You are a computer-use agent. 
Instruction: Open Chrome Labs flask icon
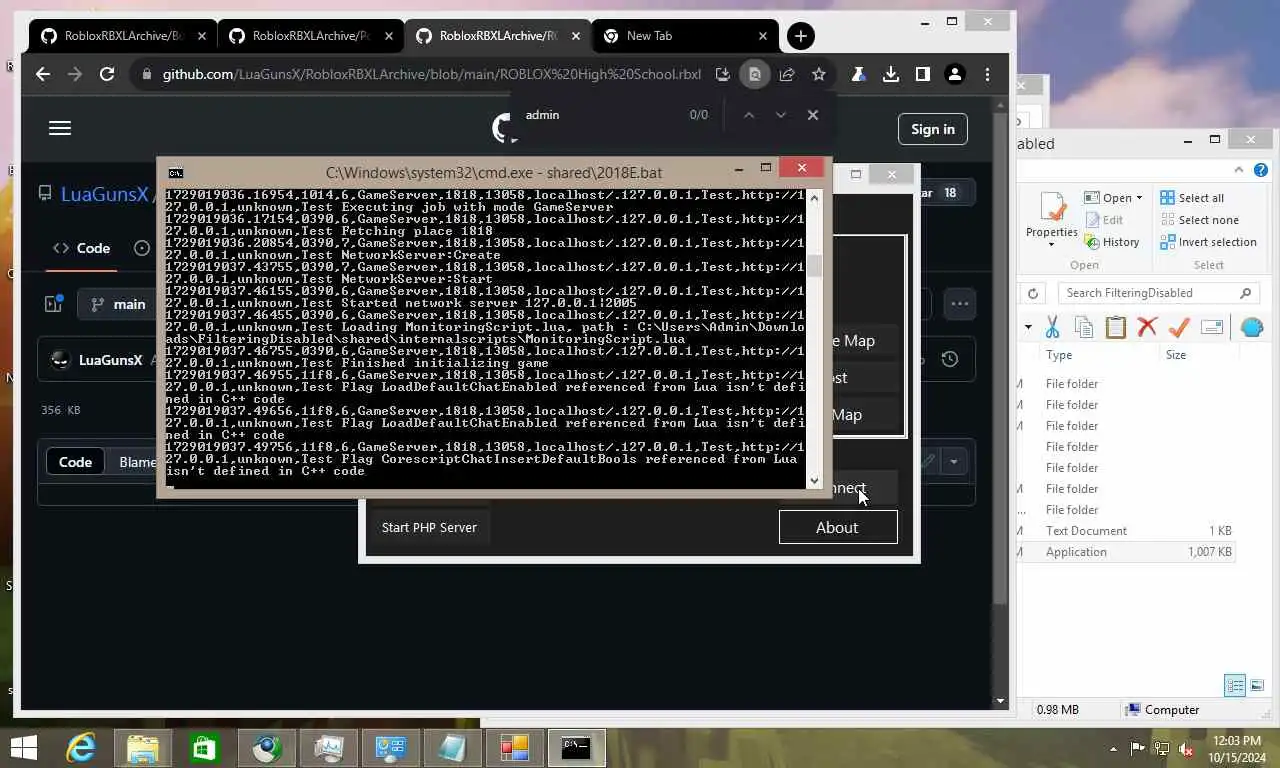tap(858, 74)
